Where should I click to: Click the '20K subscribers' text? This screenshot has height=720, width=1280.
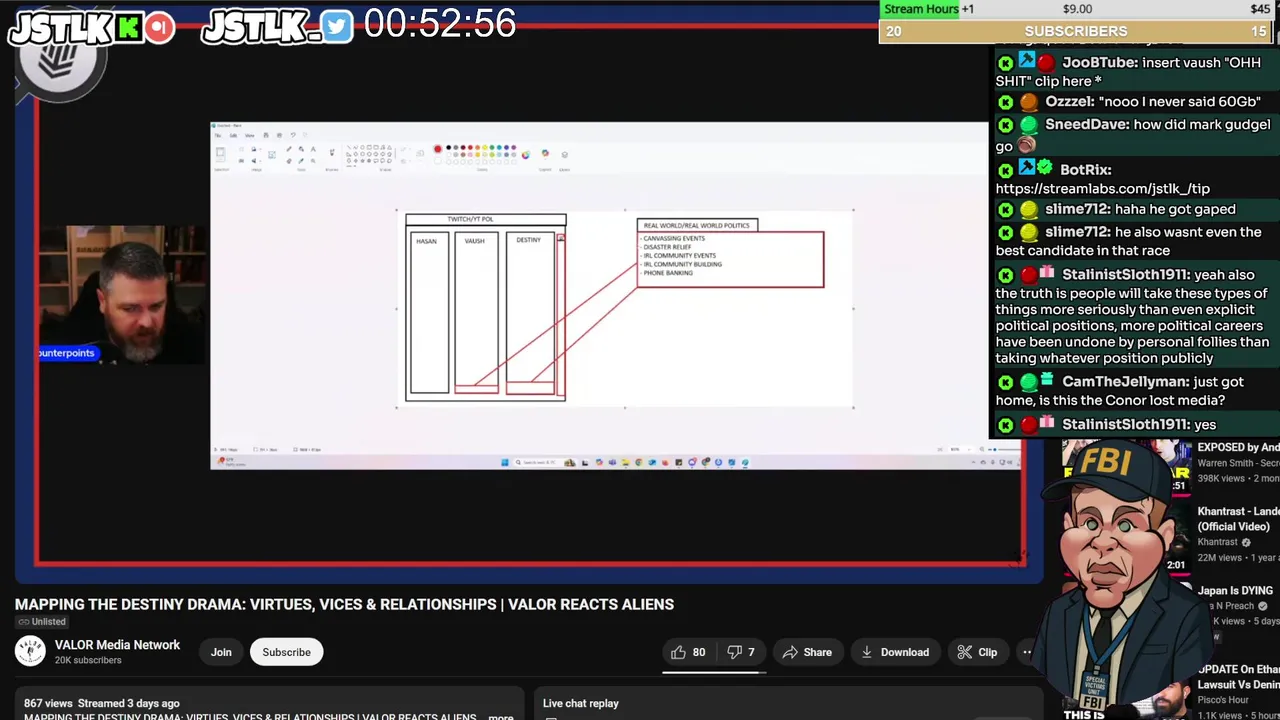(x=88, y=660)
